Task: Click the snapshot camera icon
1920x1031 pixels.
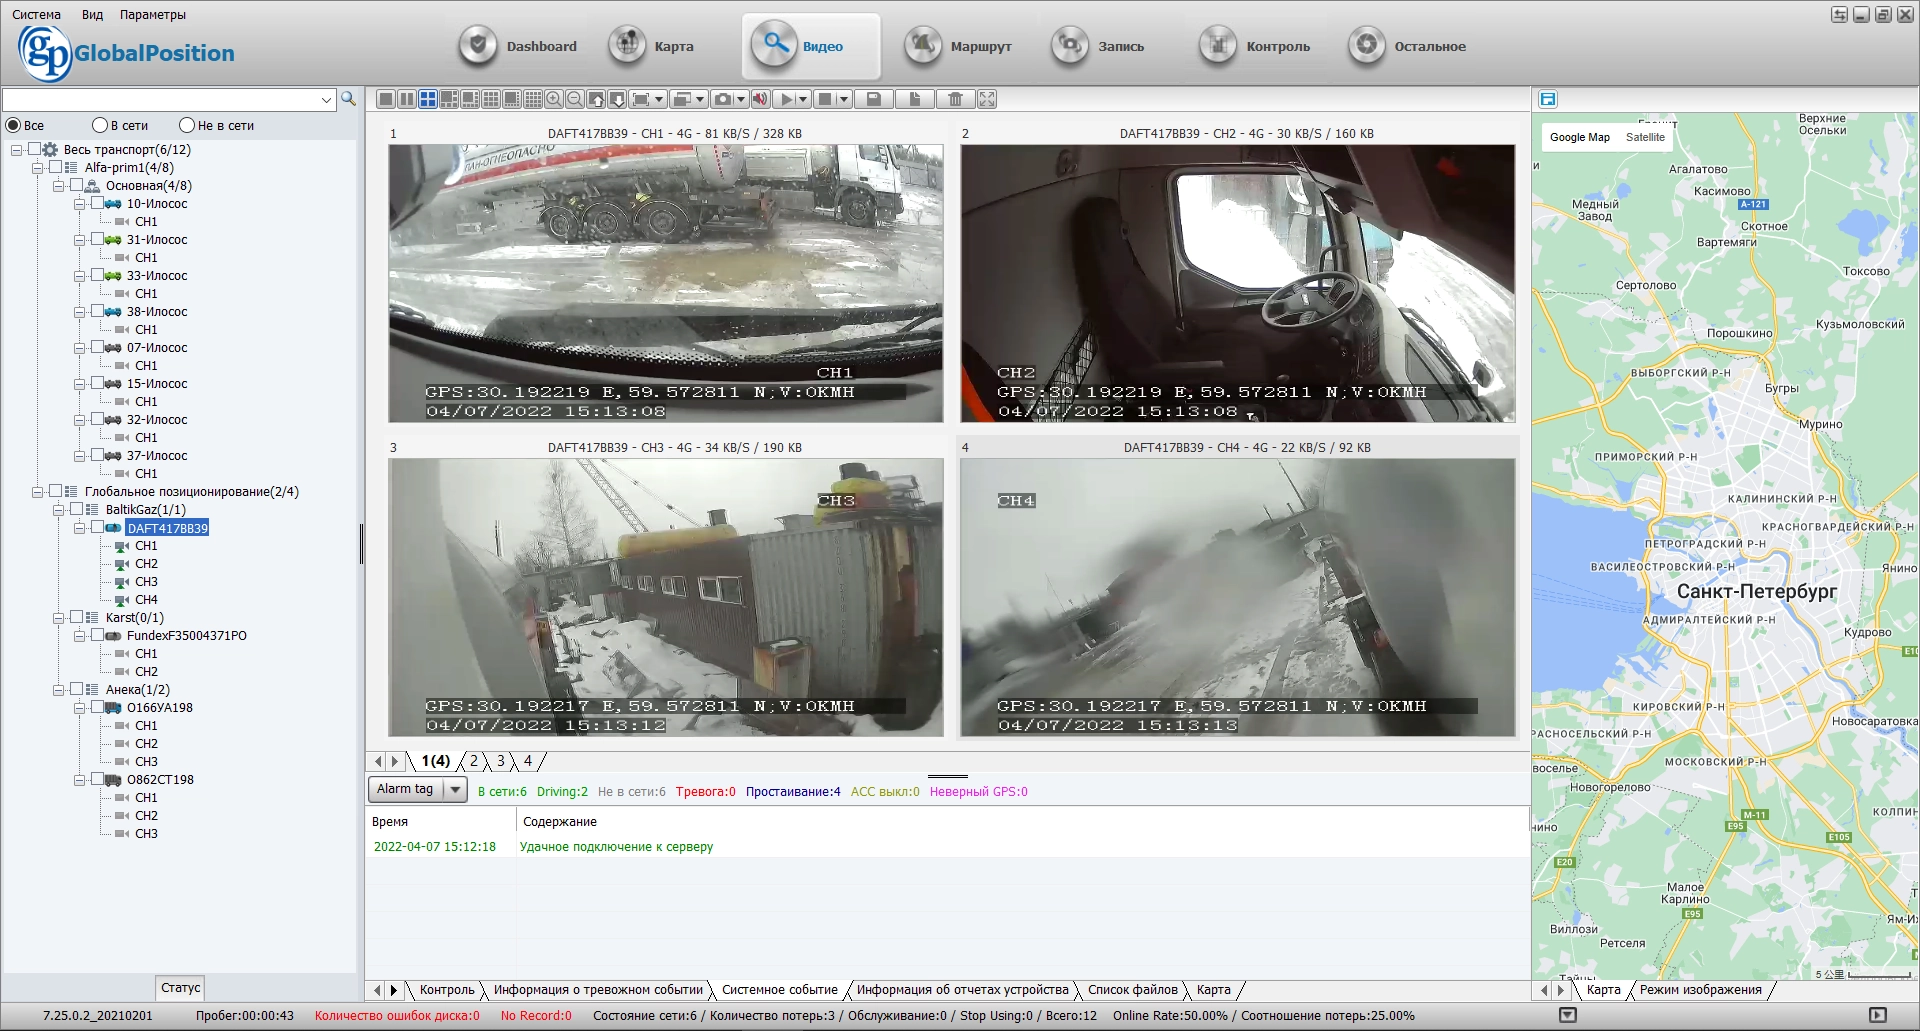Action: tap(723, 99)
